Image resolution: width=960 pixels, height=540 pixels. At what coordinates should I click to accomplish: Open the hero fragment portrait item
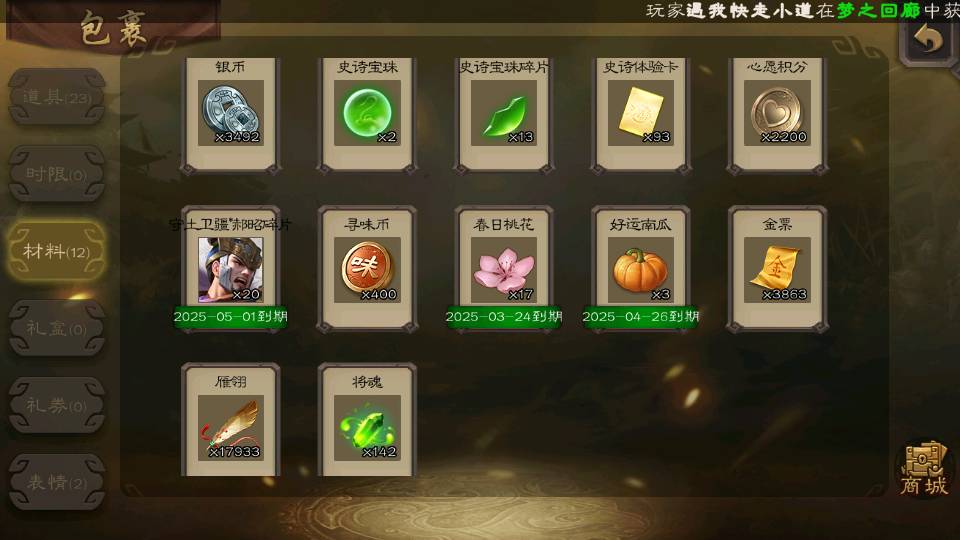click(230, 269)
